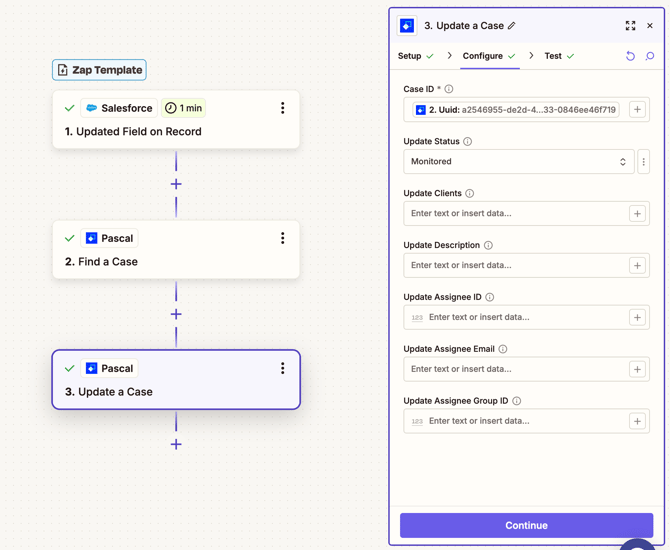670x550 pixels.
Task: Add a step after Update a Case
Action: click(176, 444)
